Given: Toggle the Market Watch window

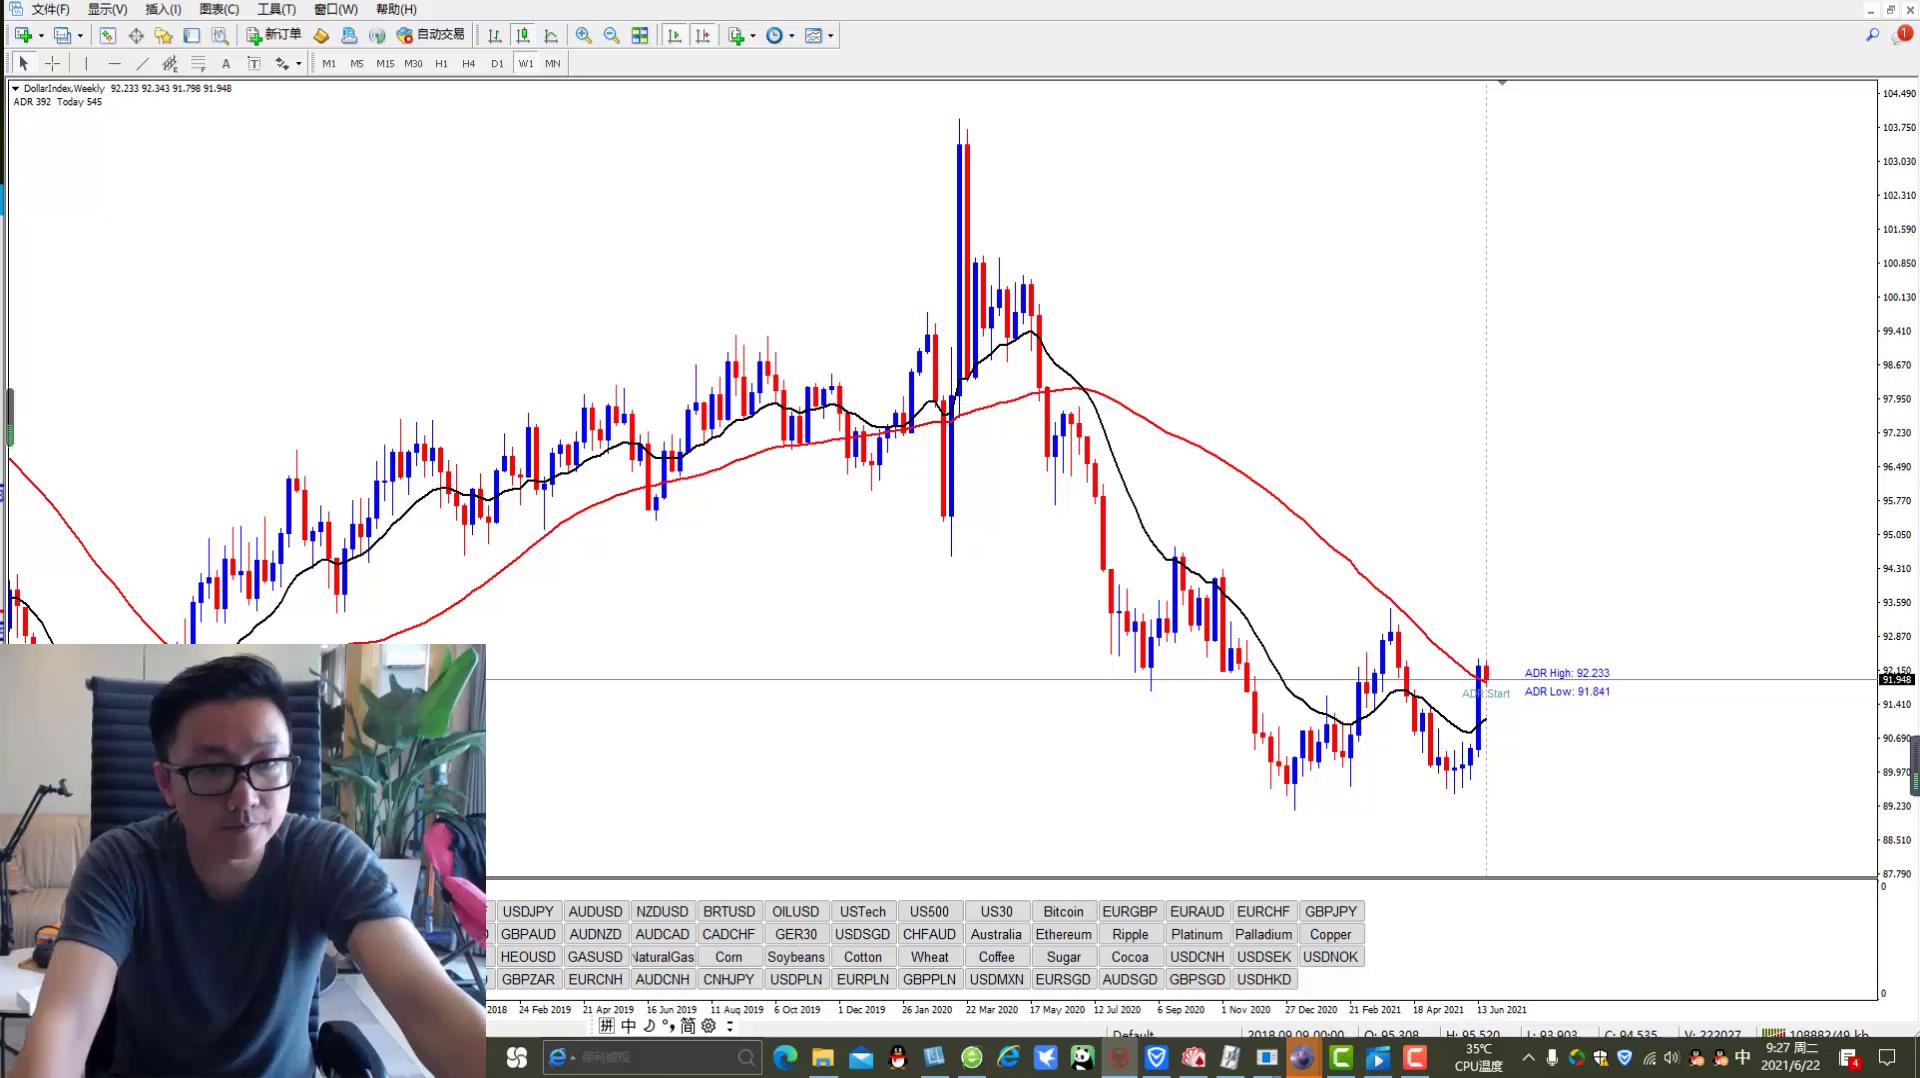Looking at the screenshot, I should [x=107, y=36].
